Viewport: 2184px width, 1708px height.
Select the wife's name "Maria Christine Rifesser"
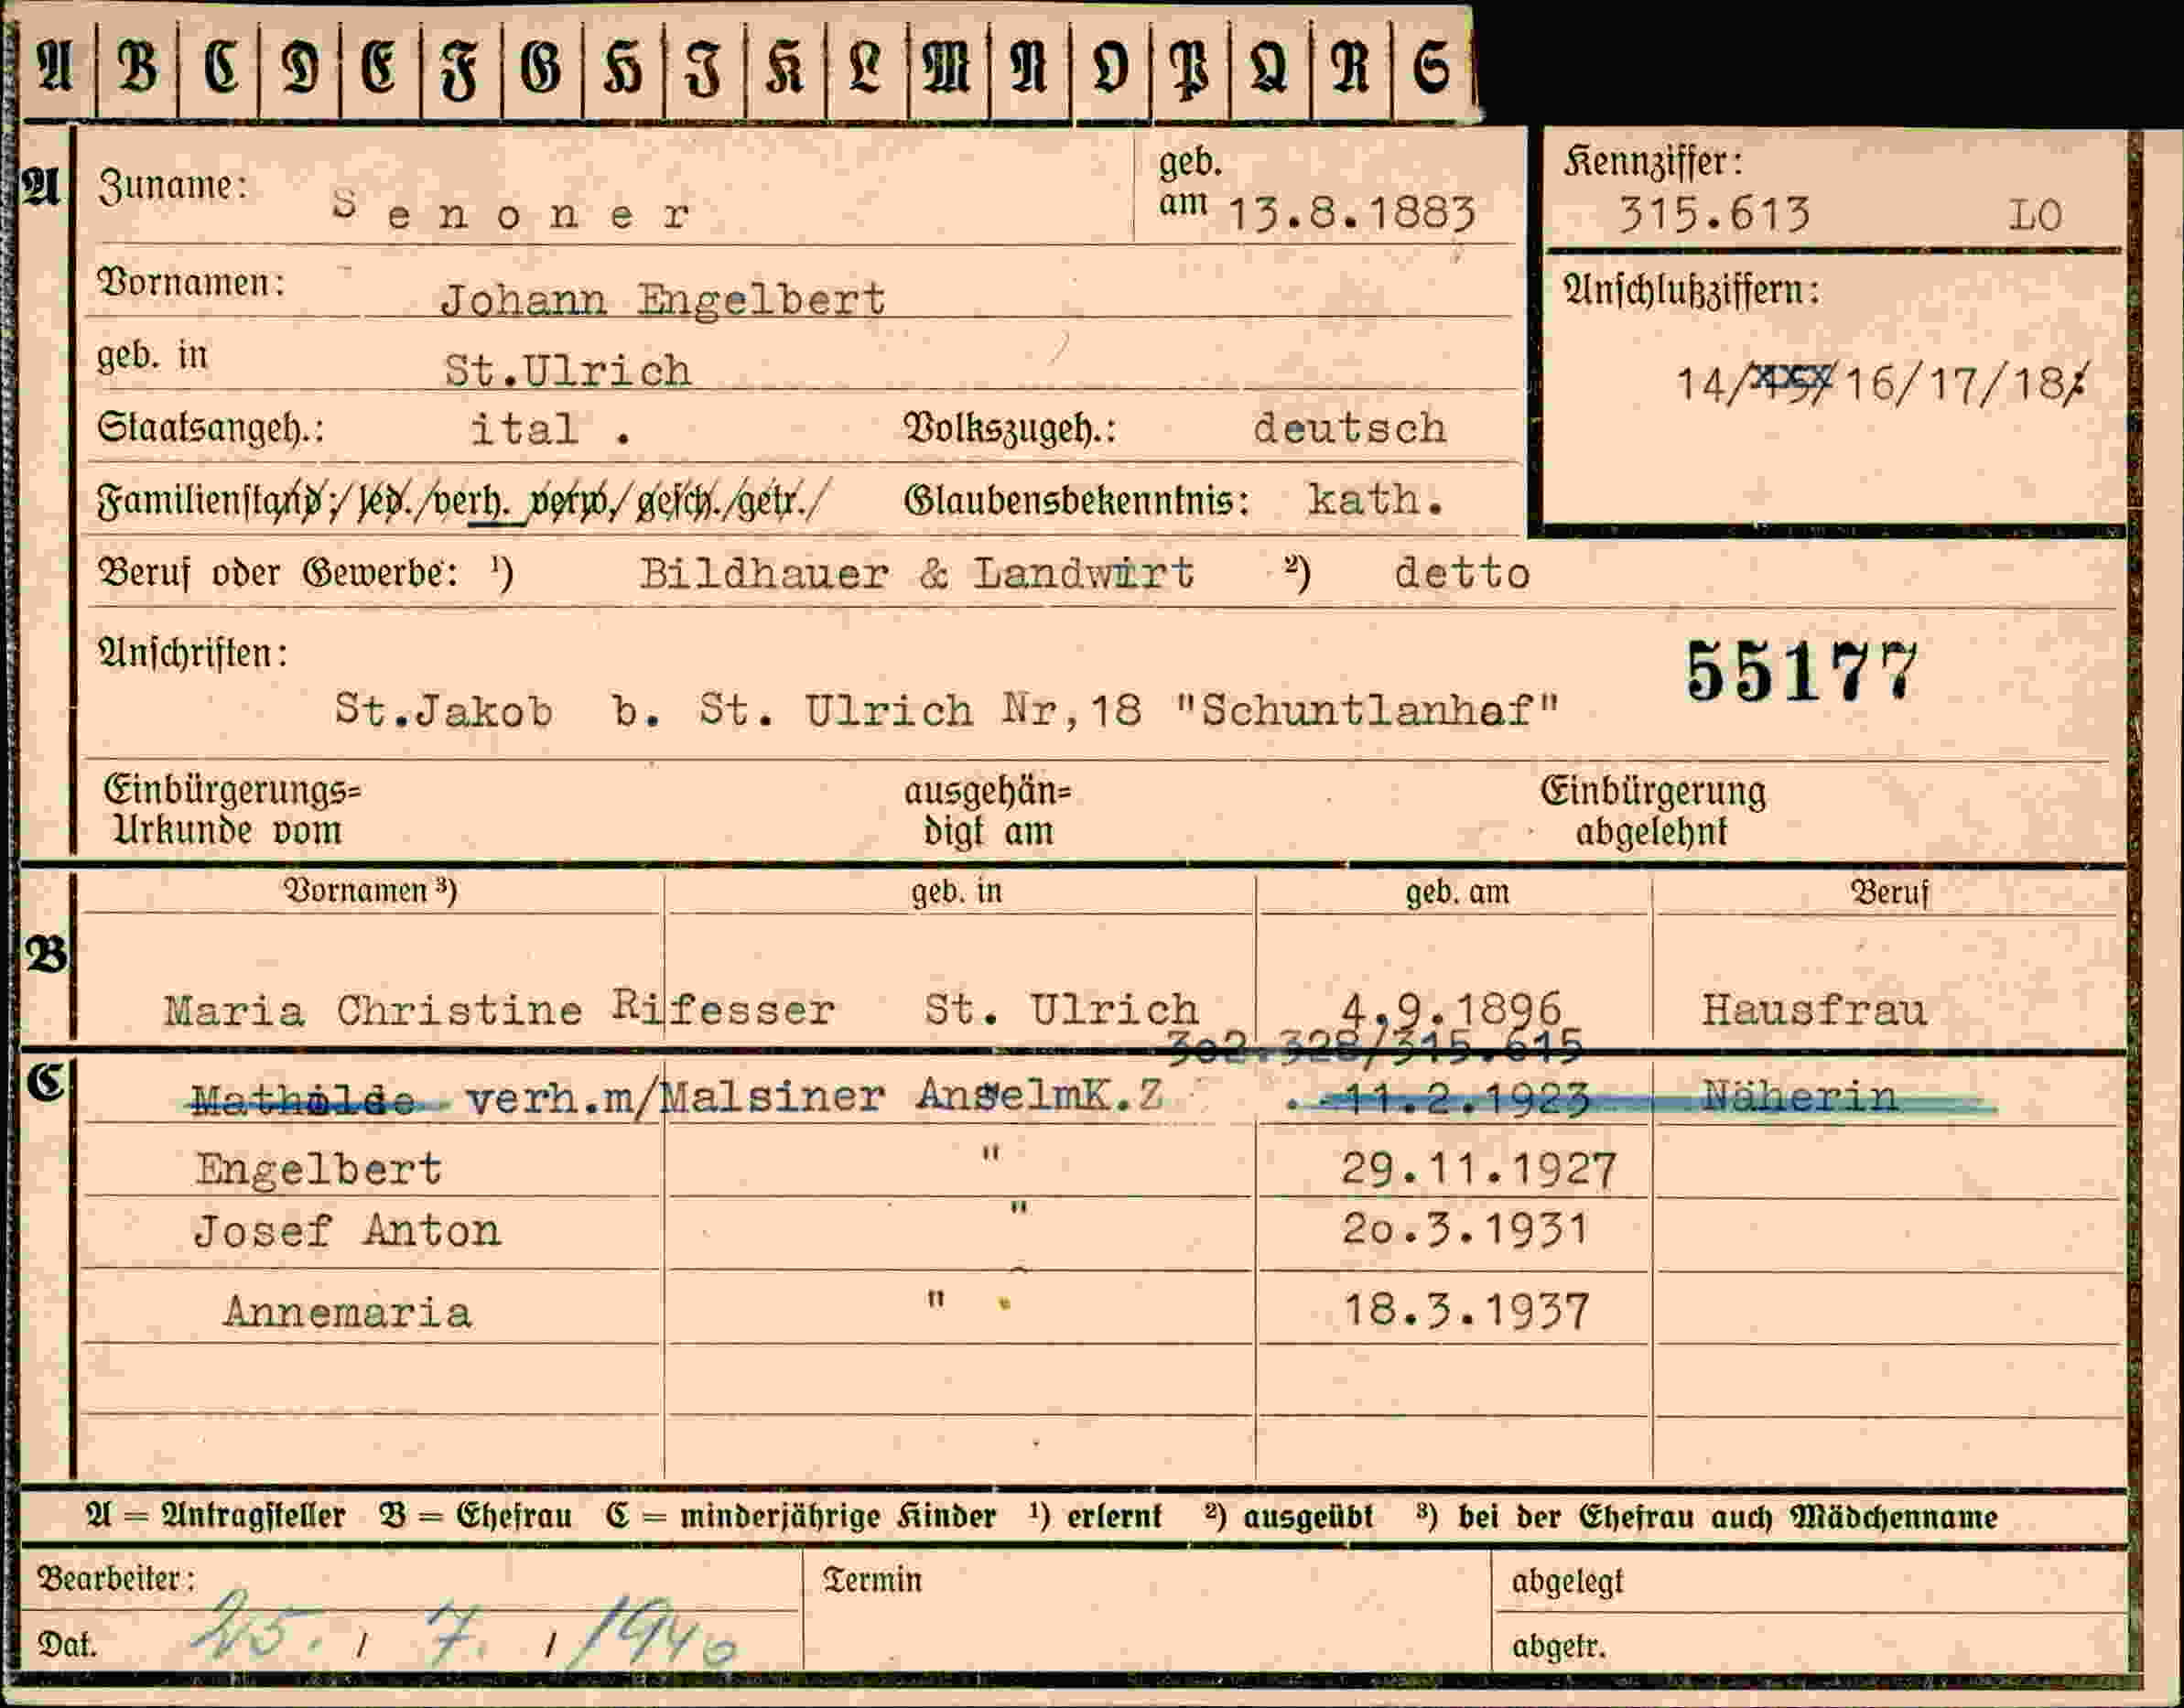tap(500, 1008)
